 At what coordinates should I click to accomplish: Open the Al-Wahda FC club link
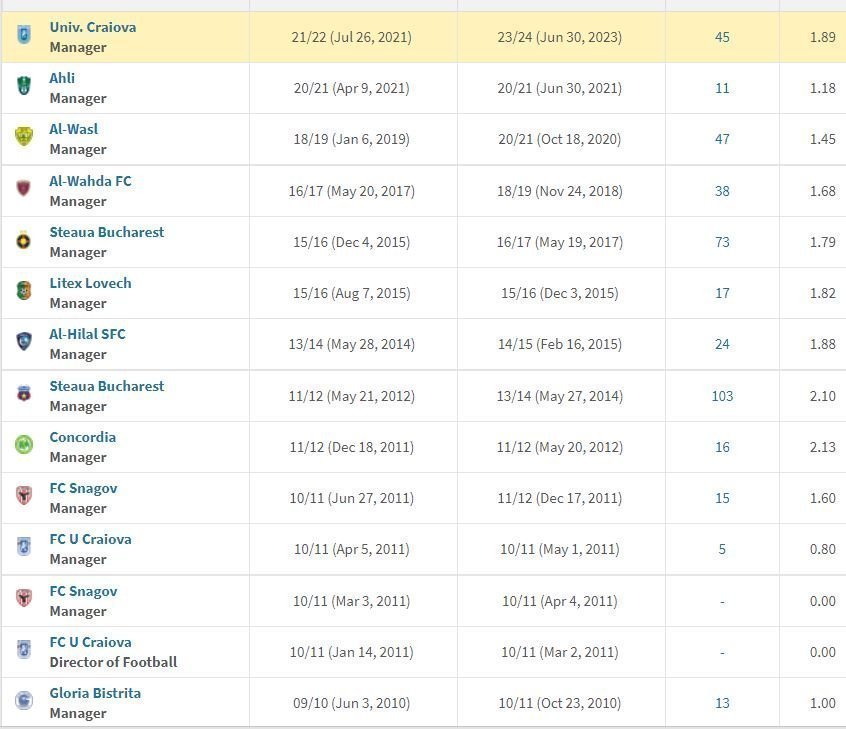pos(91,181)
